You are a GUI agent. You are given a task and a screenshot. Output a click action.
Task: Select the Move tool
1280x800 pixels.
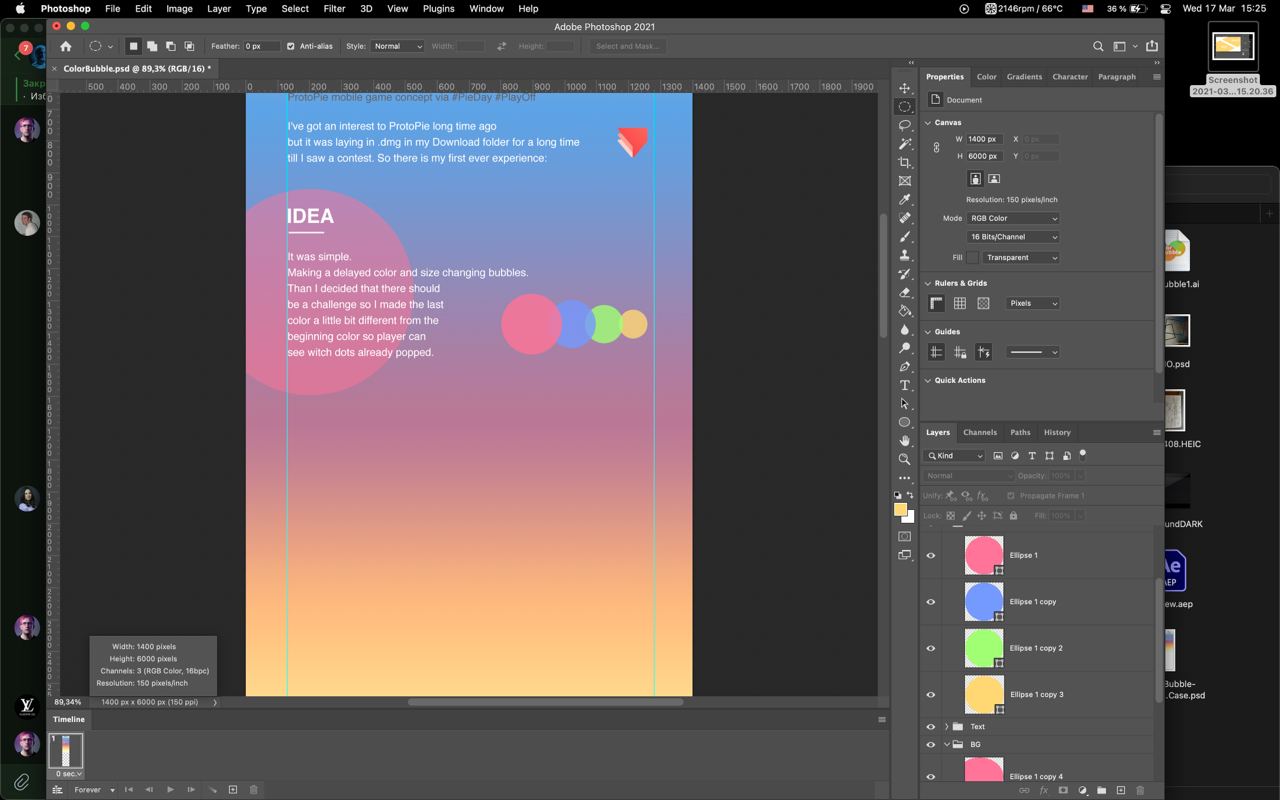(904, 88)
